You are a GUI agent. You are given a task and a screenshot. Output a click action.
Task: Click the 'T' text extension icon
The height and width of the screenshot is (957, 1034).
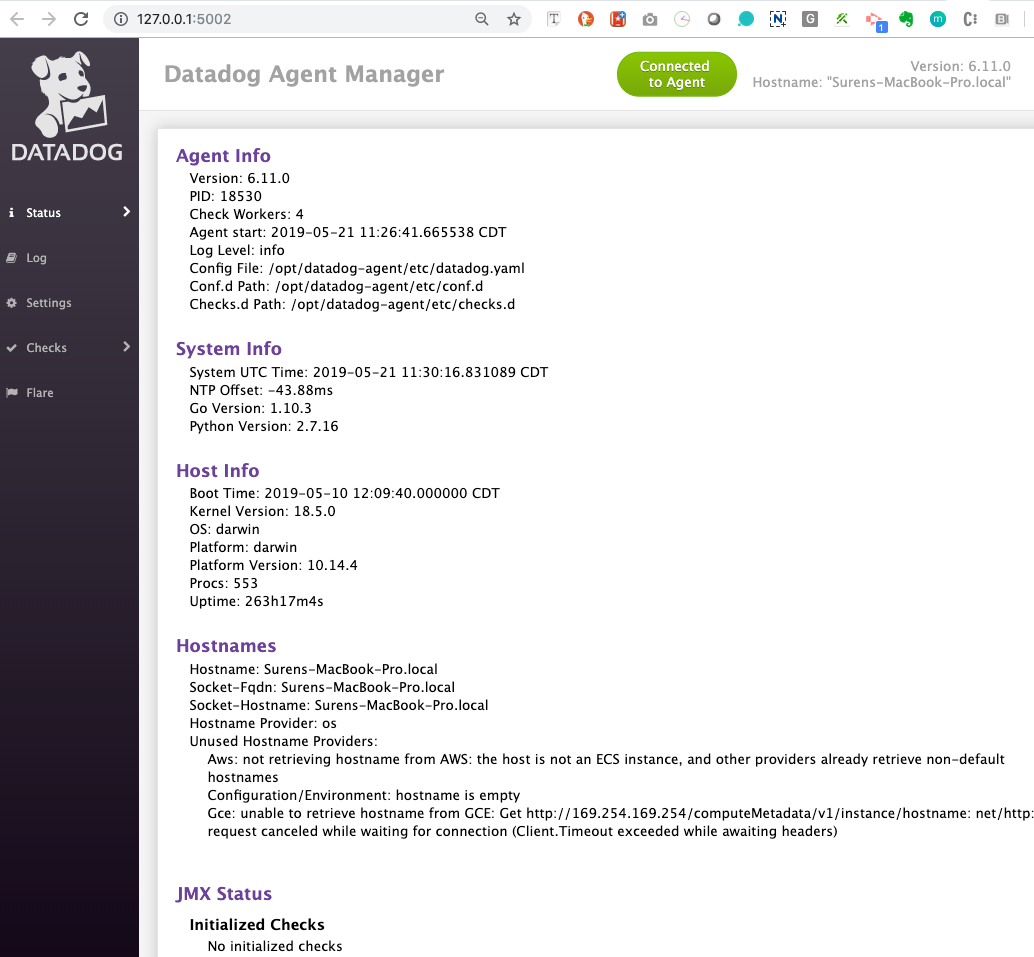tap(554, 19)
